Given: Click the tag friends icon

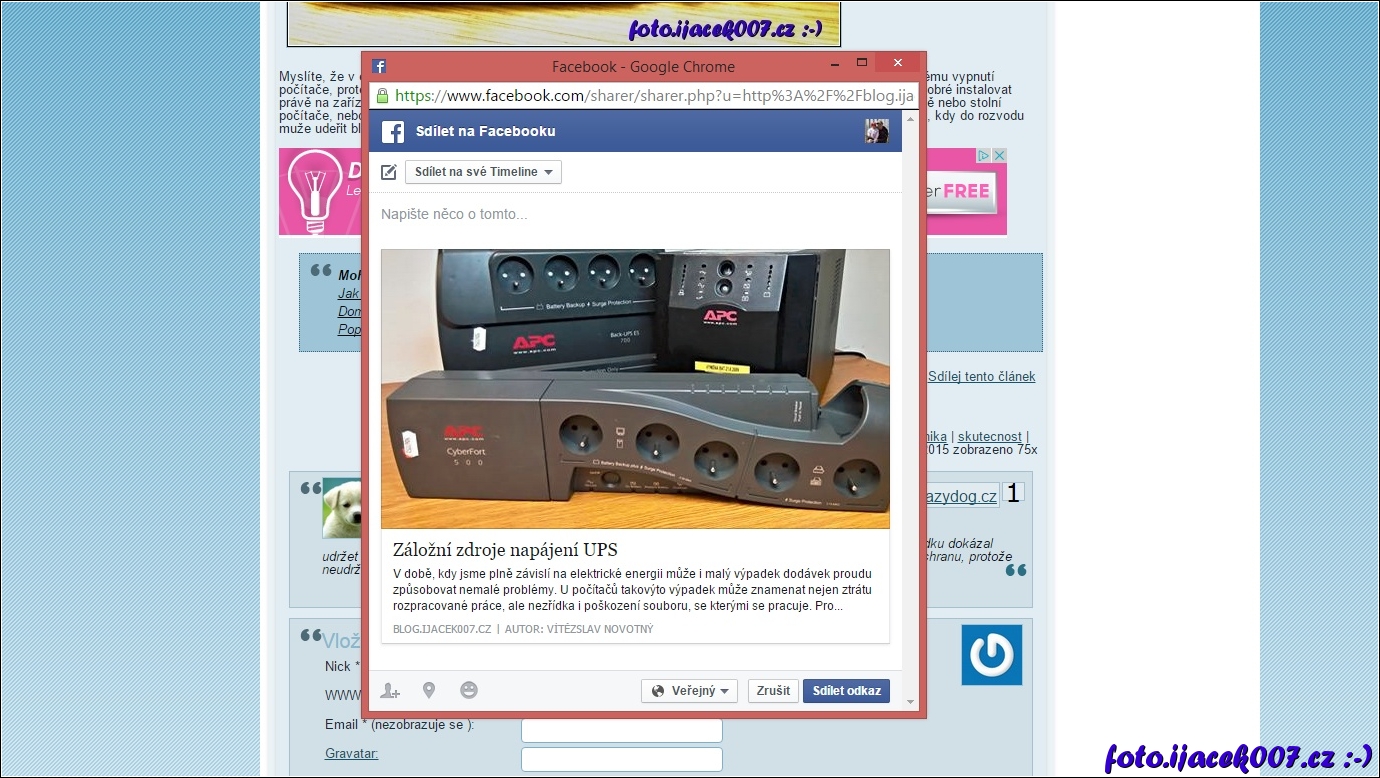Looking at the screenshot, I should tap(390, 691).
